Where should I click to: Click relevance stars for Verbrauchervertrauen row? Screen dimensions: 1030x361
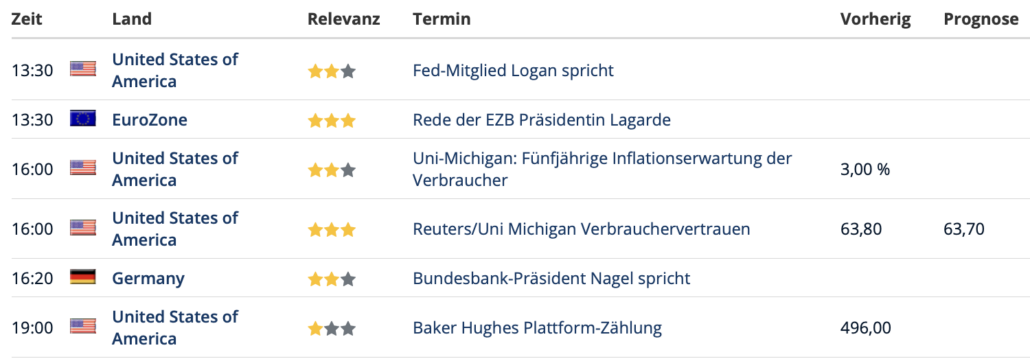pyautogui.click(x=332, y=230)
